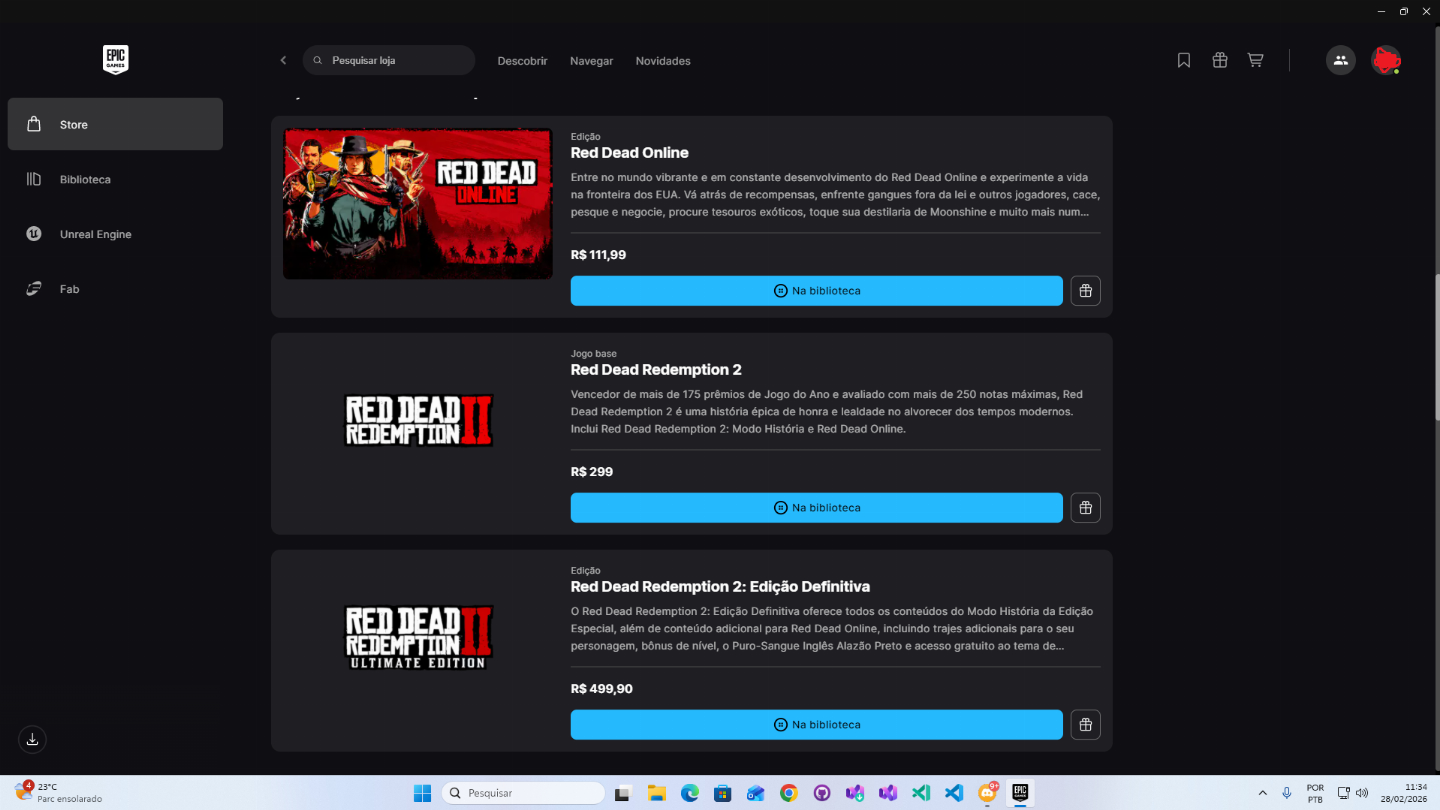Go back with the arrow button
This screenshot has height=810, width=1440.
tap(283, 61)
